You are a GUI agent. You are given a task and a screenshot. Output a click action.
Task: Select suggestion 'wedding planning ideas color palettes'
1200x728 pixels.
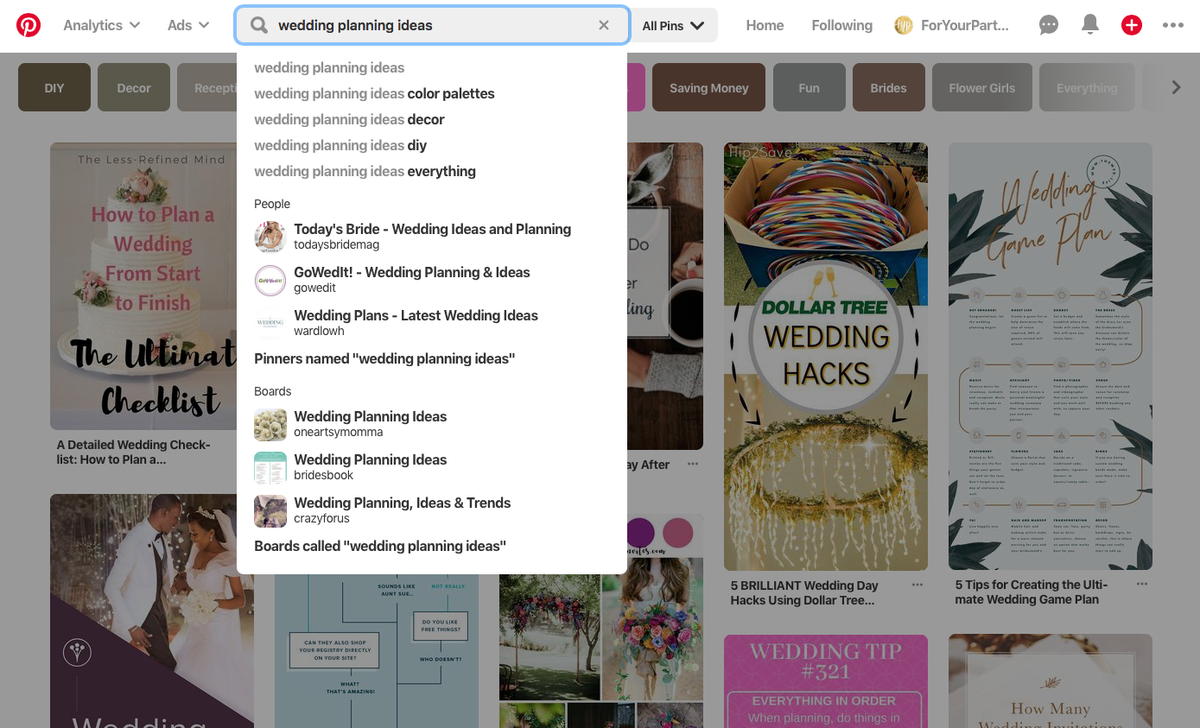(375, 93)
